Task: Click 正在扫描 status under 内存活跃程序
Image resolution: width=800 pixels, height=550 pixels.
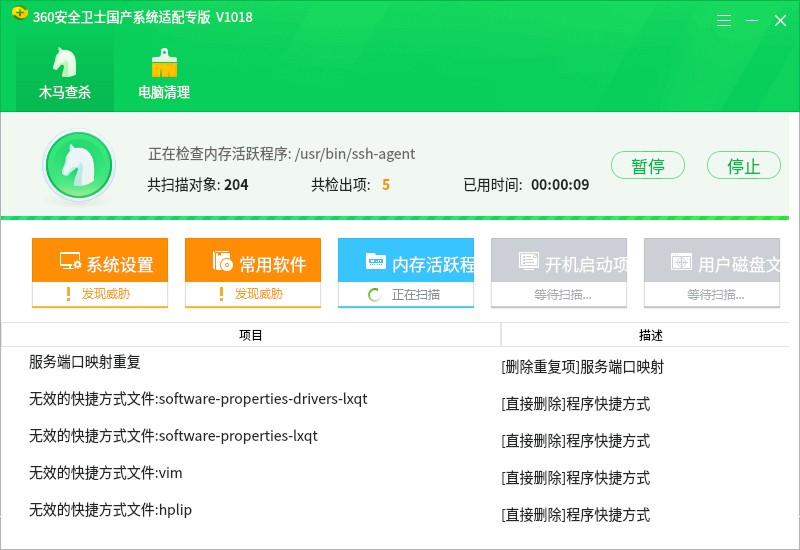Action: pos(415,294)
